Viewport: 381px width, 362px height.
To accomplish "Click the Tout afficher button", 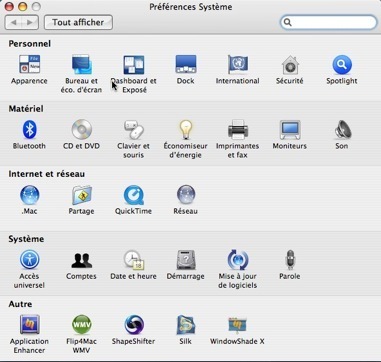I will [x=78, y=22].
